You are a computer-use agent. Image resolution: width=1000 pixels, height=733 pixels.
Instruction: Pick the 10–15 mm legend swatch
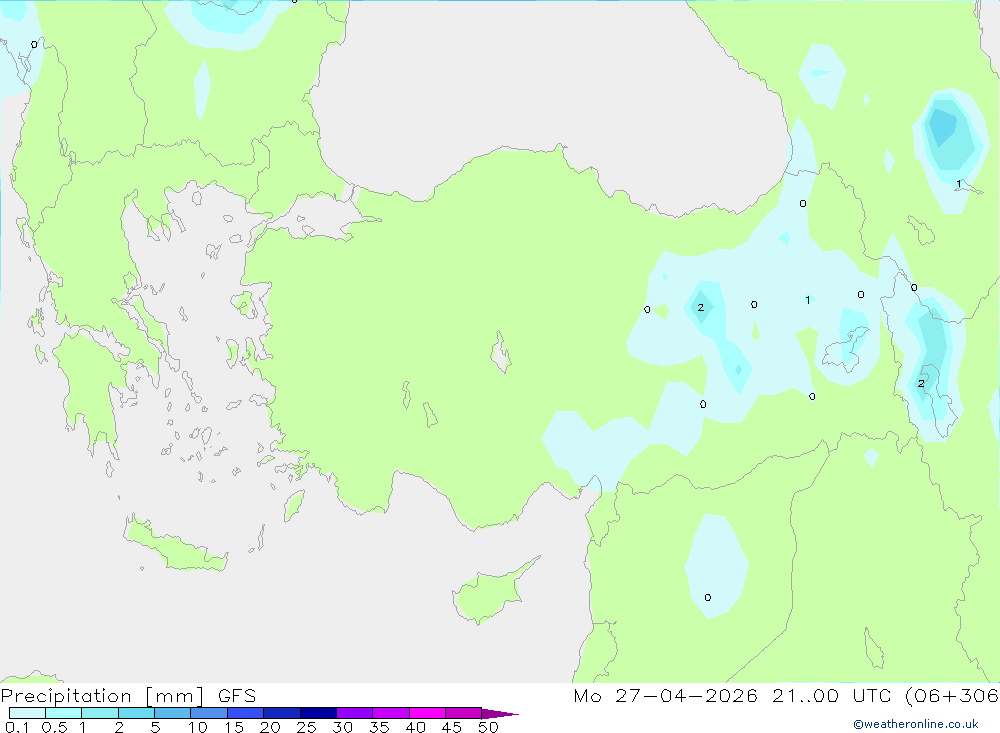[x=209, y=713]
